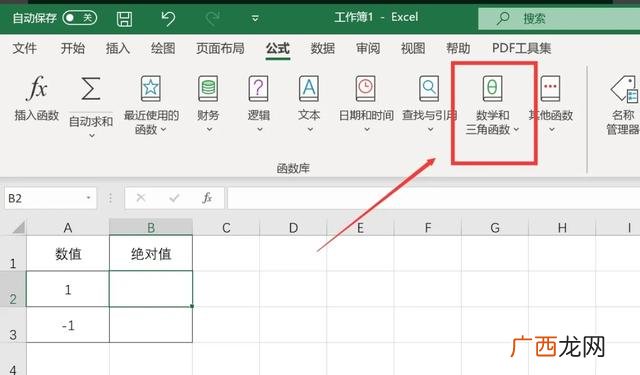Viewport: 640px width, 375px height.
Task: Switch to the 绘图 (Draw) tab
Action: pos(163,48)
